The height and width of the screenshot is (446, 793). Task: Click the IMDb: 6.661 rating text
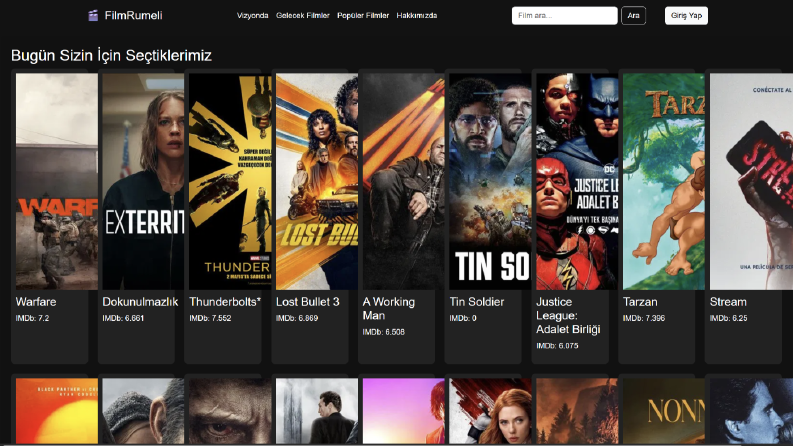[123, 318]
